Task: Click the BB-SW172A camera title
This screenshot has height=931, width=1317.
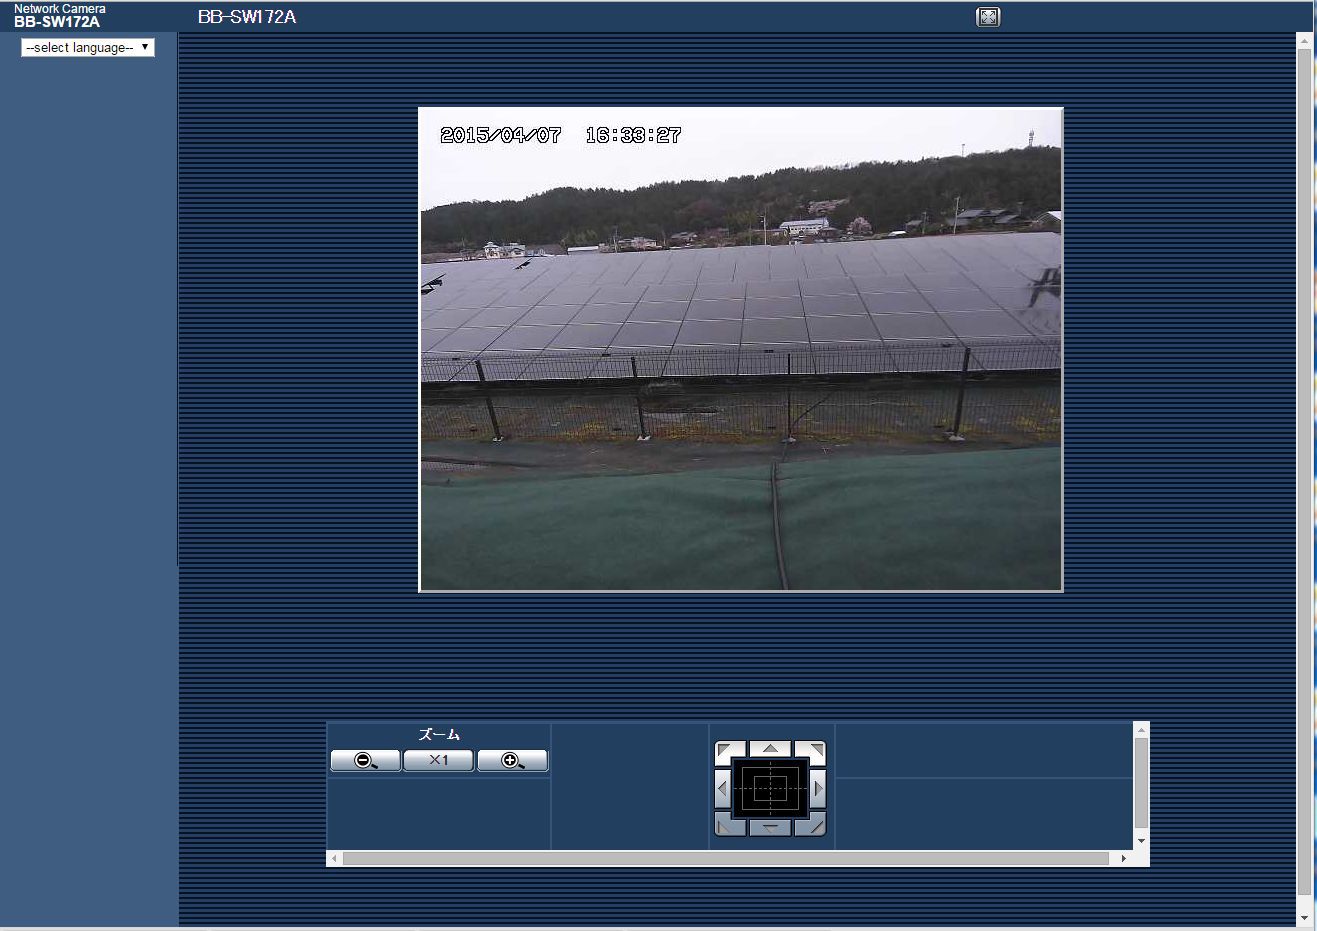Action: [x=247, y=17]
